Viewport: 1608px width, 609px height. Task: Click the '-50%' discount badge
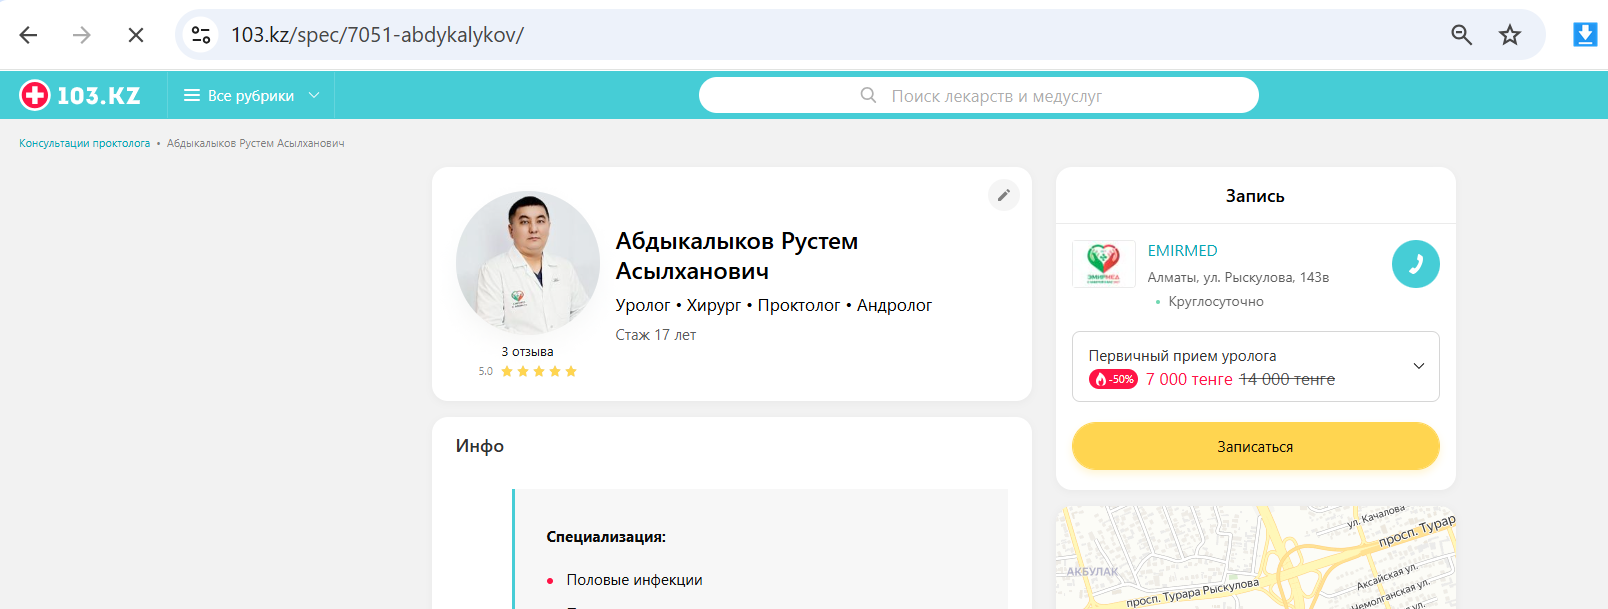1113,379
